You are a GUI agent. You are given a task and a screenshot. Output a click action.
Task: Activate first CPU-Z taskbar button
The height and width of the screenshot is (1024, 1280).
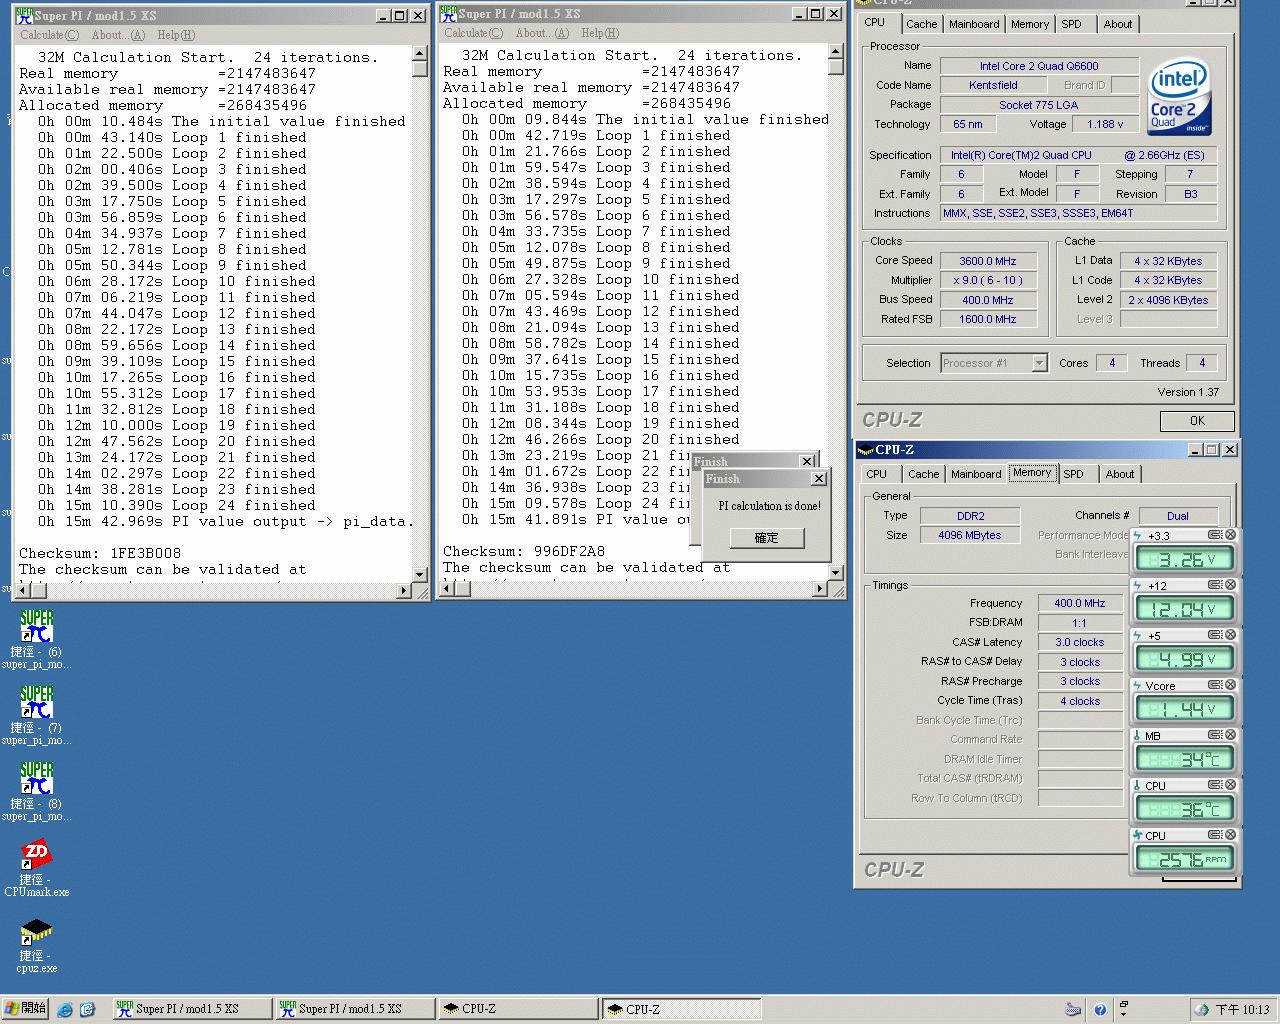point(517,1009)
